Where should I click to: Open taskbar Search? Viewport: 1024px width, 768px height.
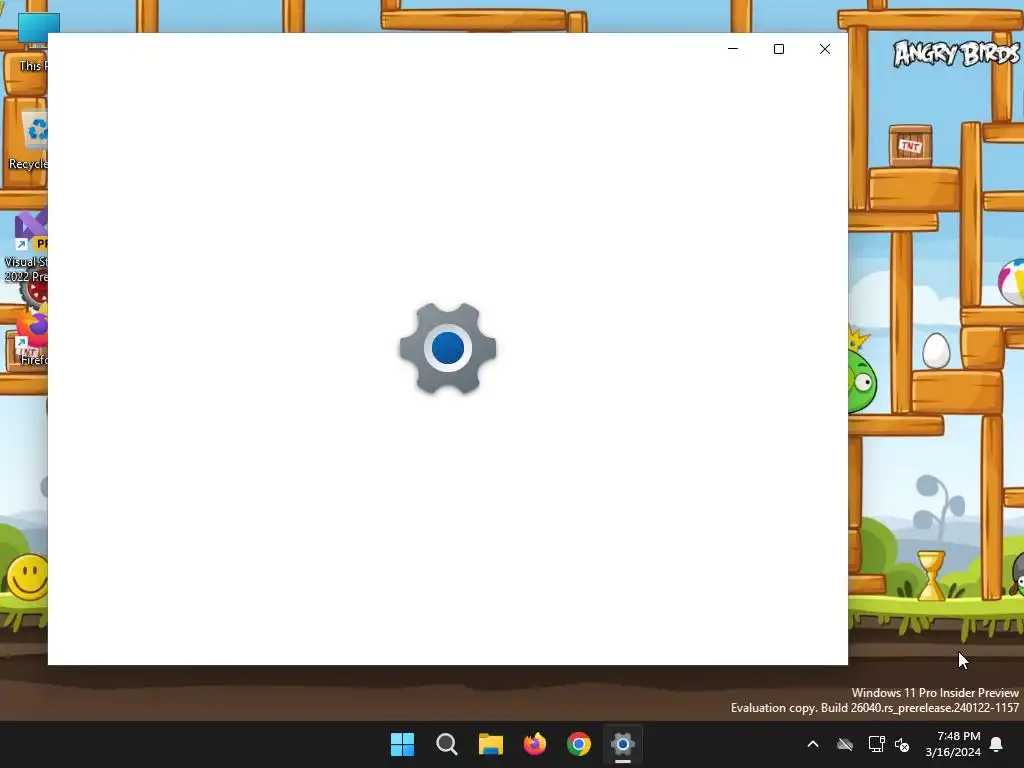tap(447, 744)
